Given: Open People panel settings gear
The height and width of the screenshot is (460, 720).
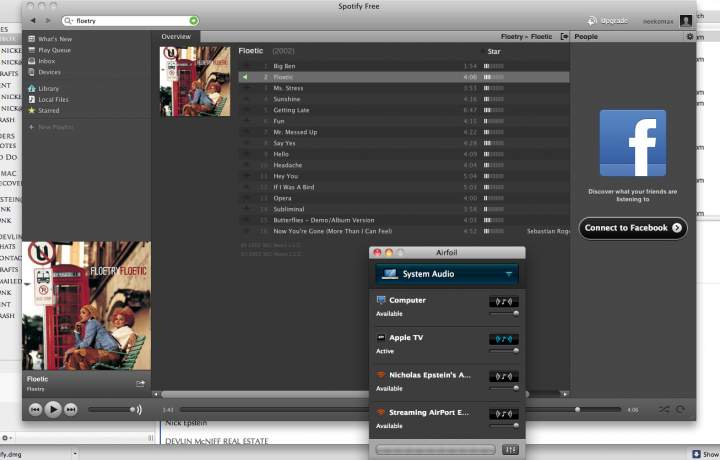Looking at the screenshot, I should click(690, 36).
